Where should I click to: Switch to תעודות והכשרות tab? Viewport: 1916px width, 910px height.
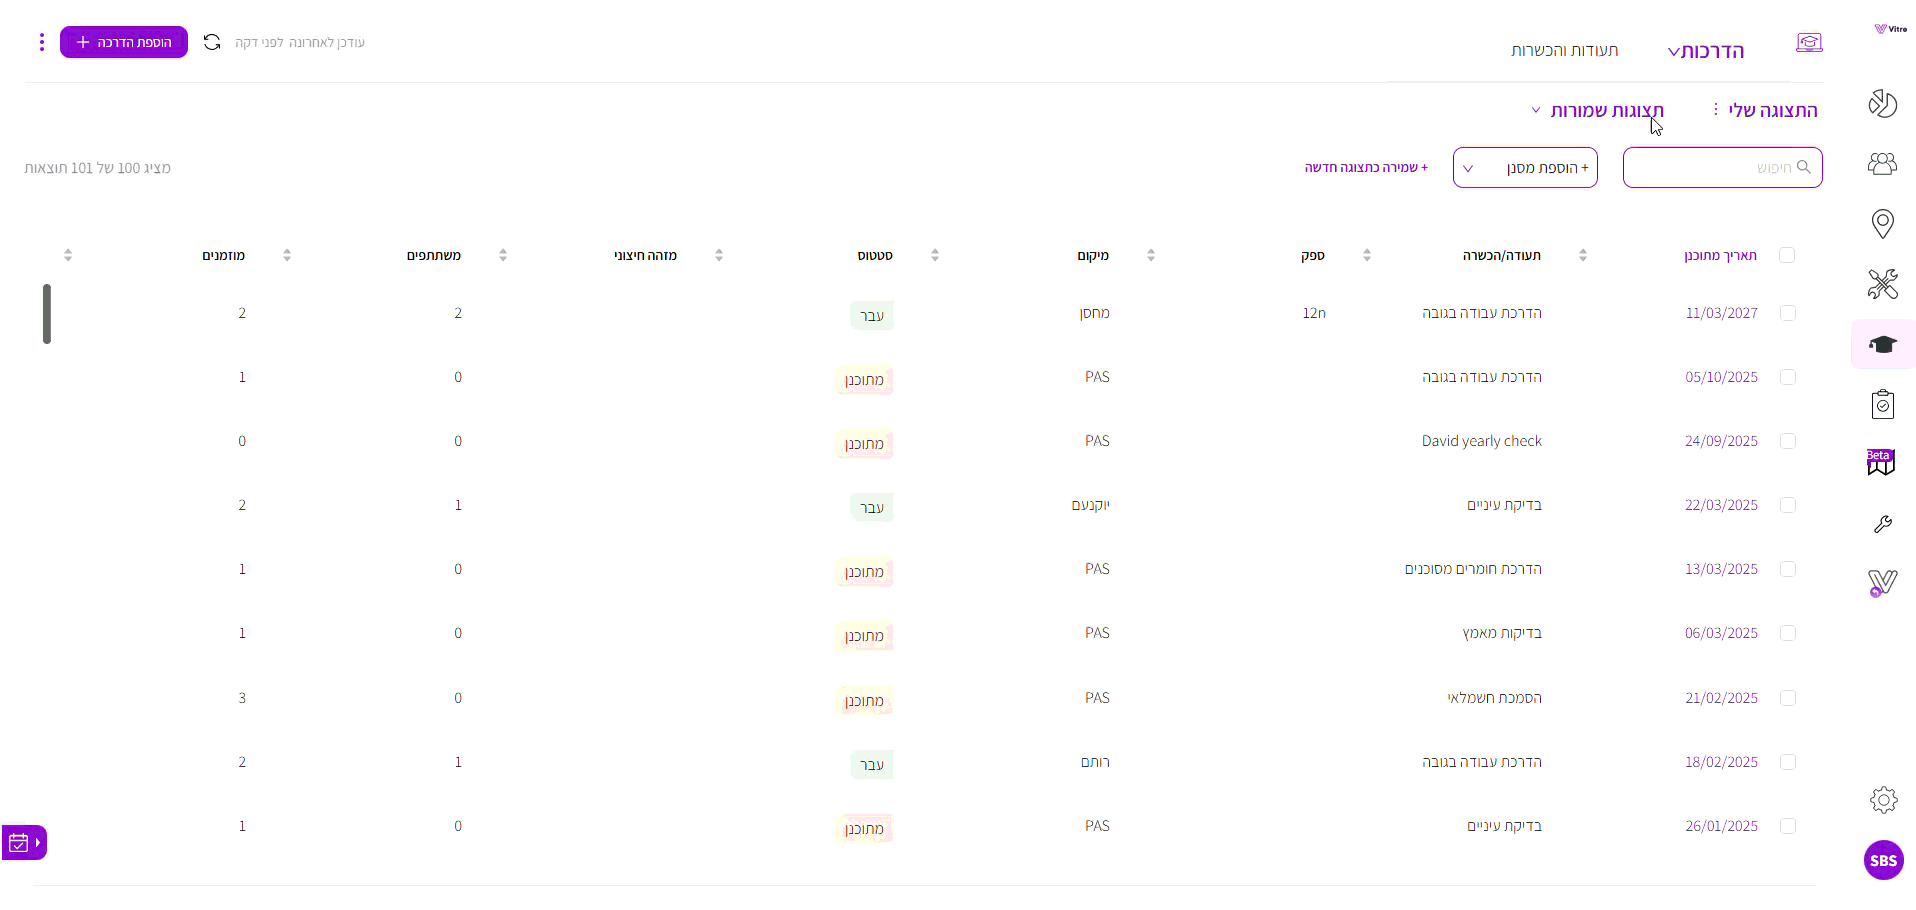[1564, 51]
